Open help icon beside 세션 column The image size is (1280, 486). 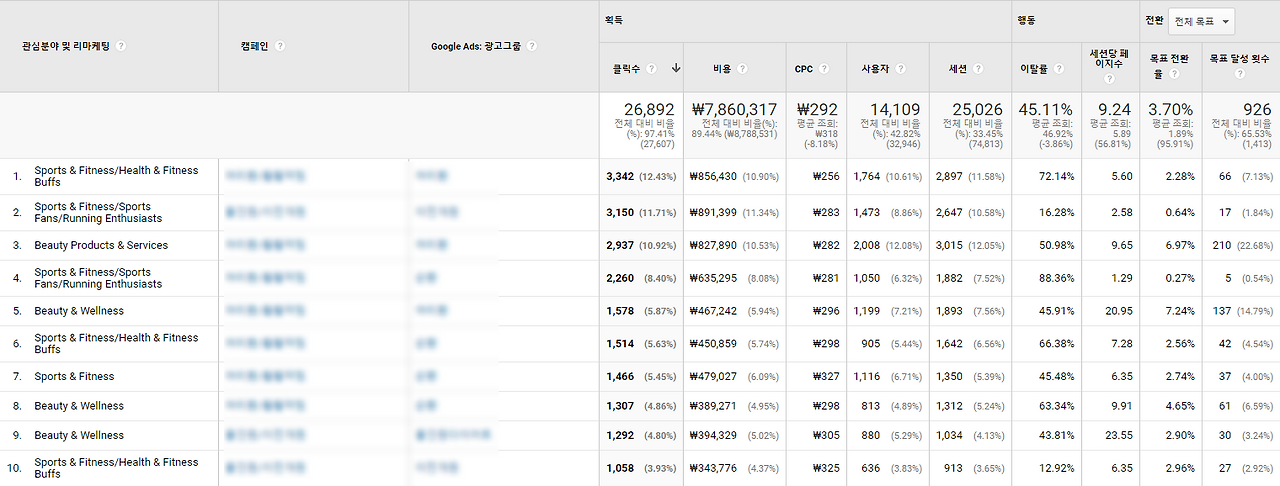[x=977, y=69]
